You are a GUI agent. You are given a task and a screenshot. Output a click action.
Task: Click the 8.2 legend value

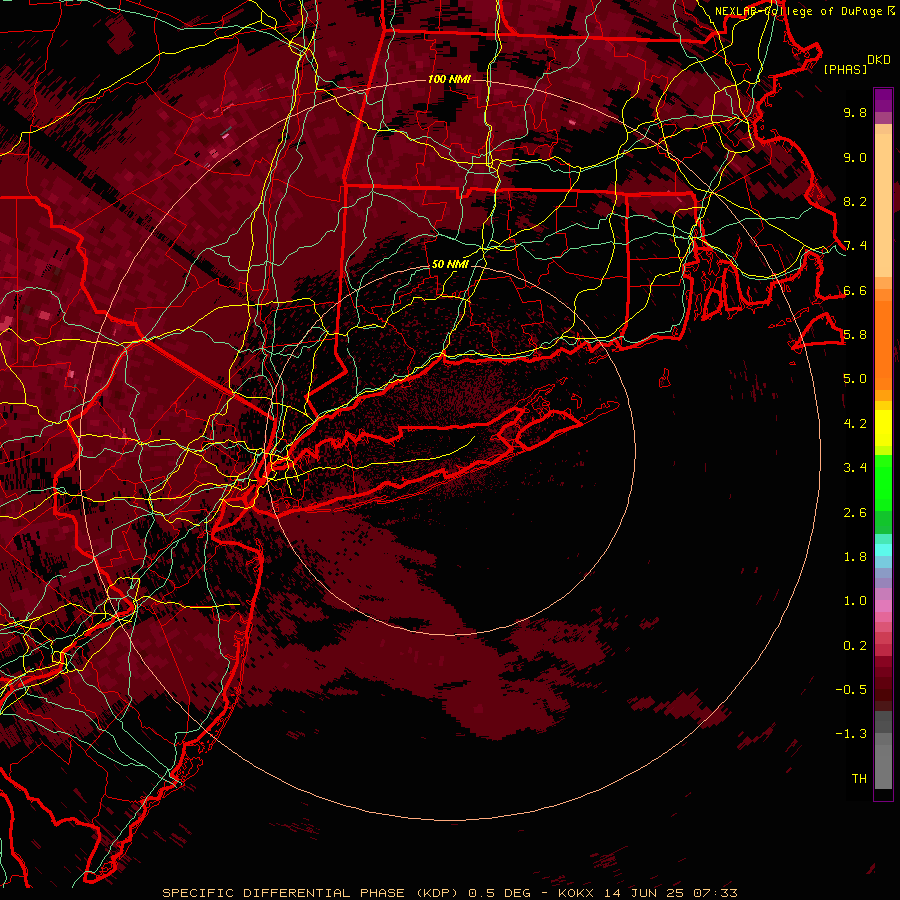(855, 201)
